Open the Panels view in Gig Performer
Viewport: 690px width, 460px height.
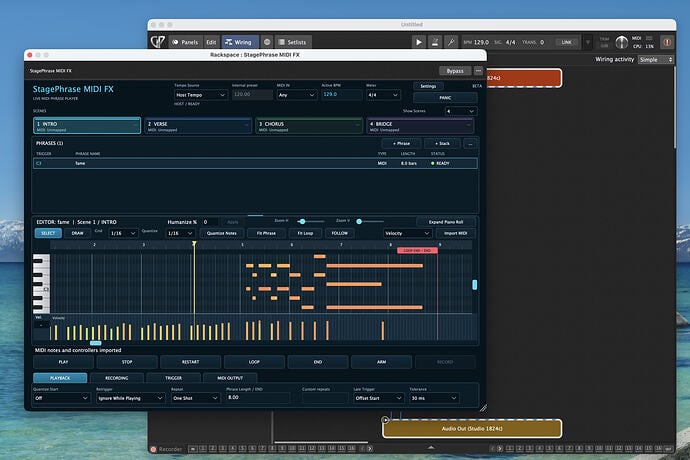pyautogui.click(x=186, y=42)
